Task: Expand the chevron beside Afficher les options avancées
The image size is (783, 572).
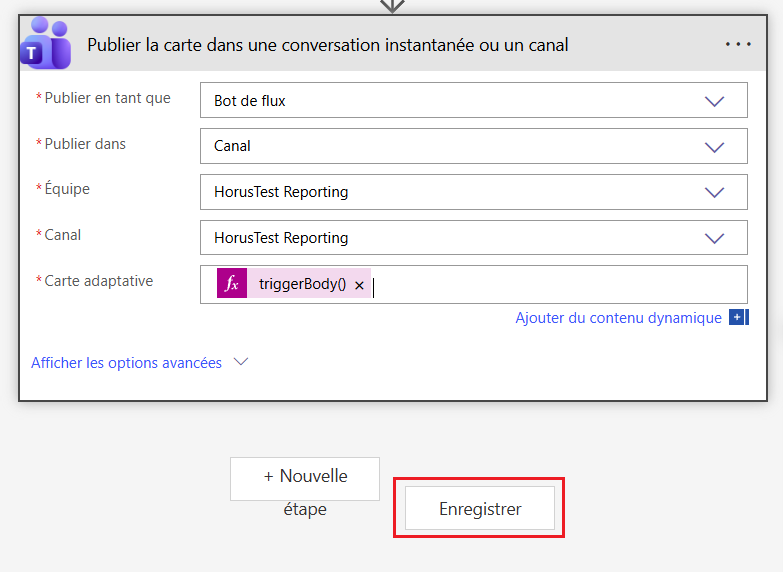Action: click(240, 363)
